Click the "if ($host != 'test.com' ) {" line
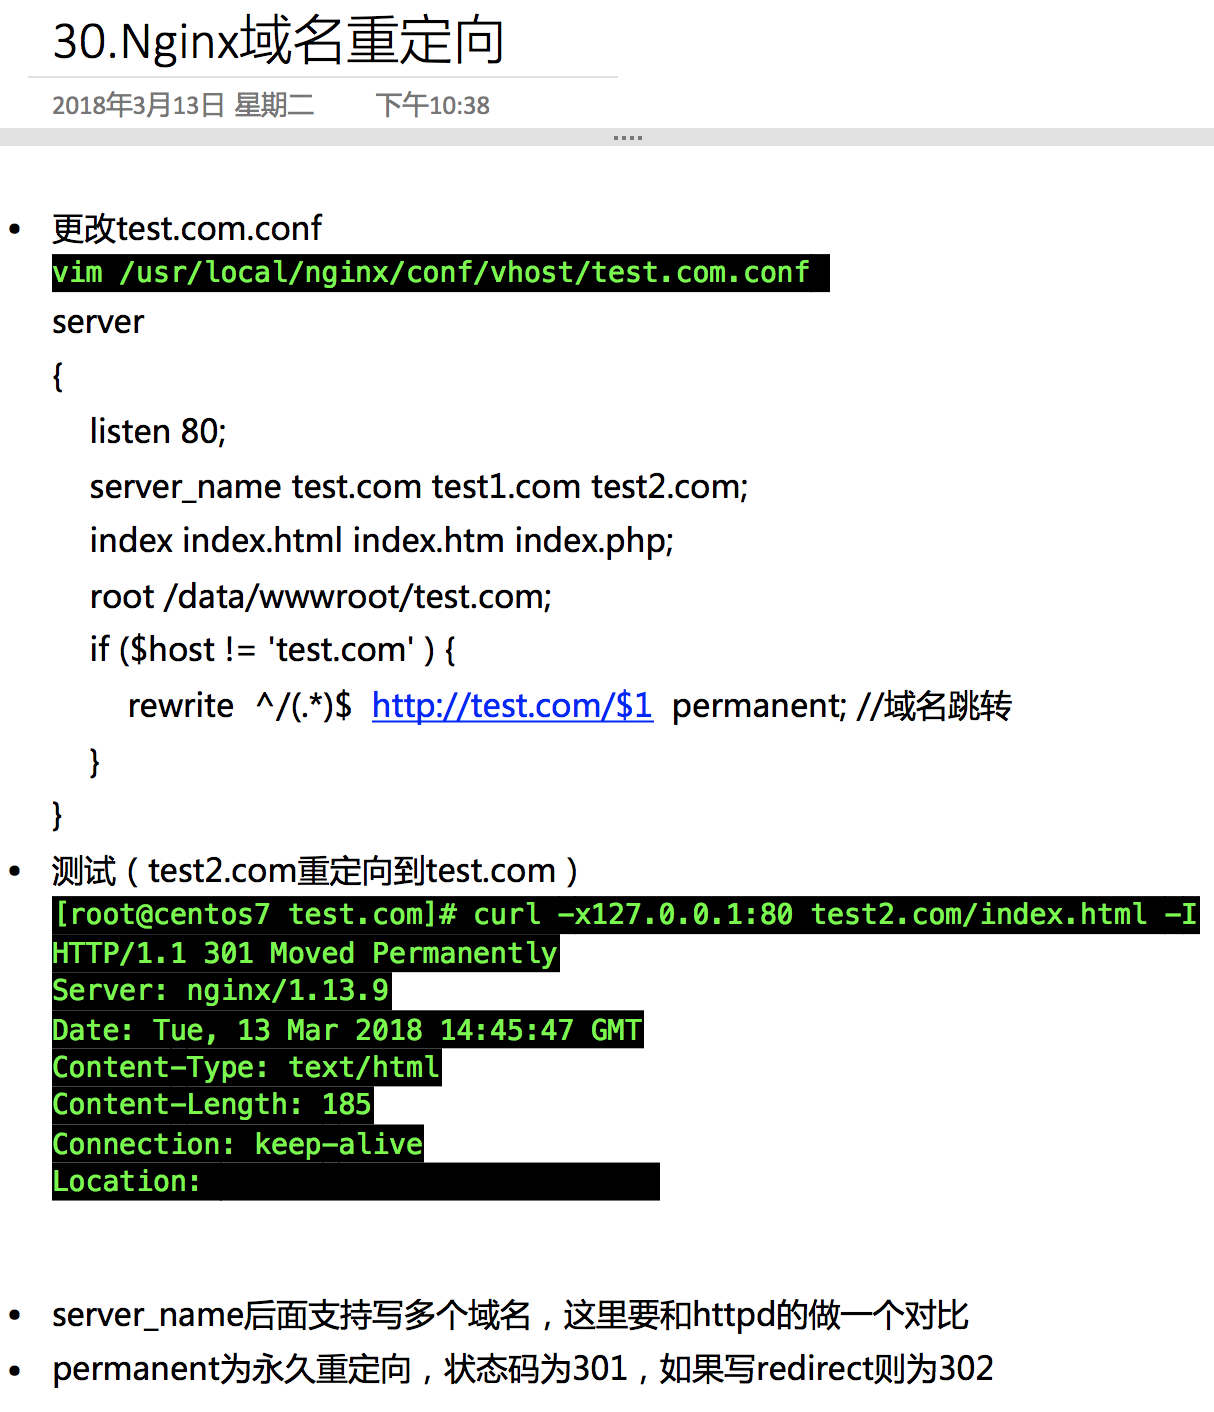 tap(273, 650)
